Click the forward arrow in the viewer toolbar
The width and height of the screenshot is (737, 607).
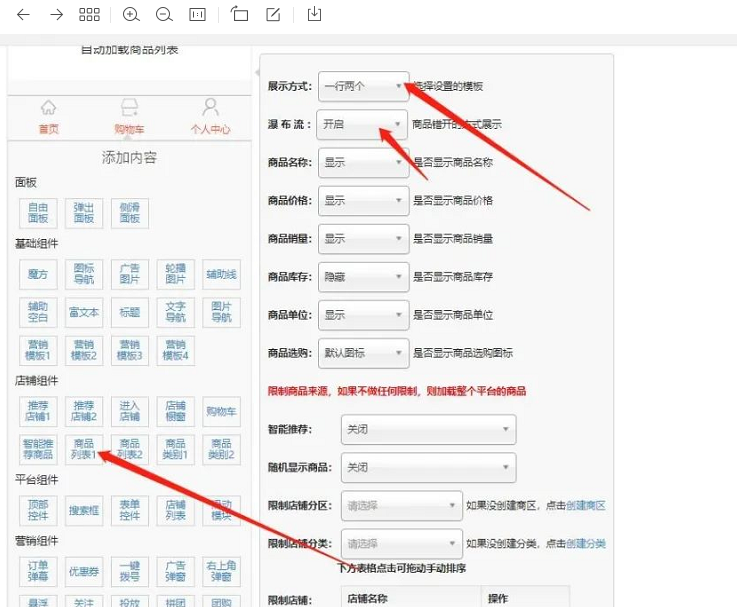pyautogui.click(x=56, y=15)
